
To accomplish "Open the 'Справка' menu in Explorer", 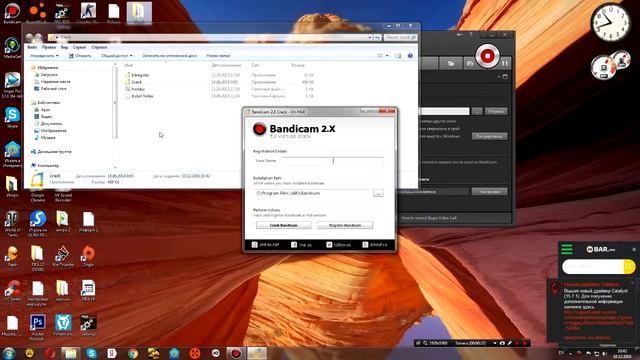I will coord(99,47).
